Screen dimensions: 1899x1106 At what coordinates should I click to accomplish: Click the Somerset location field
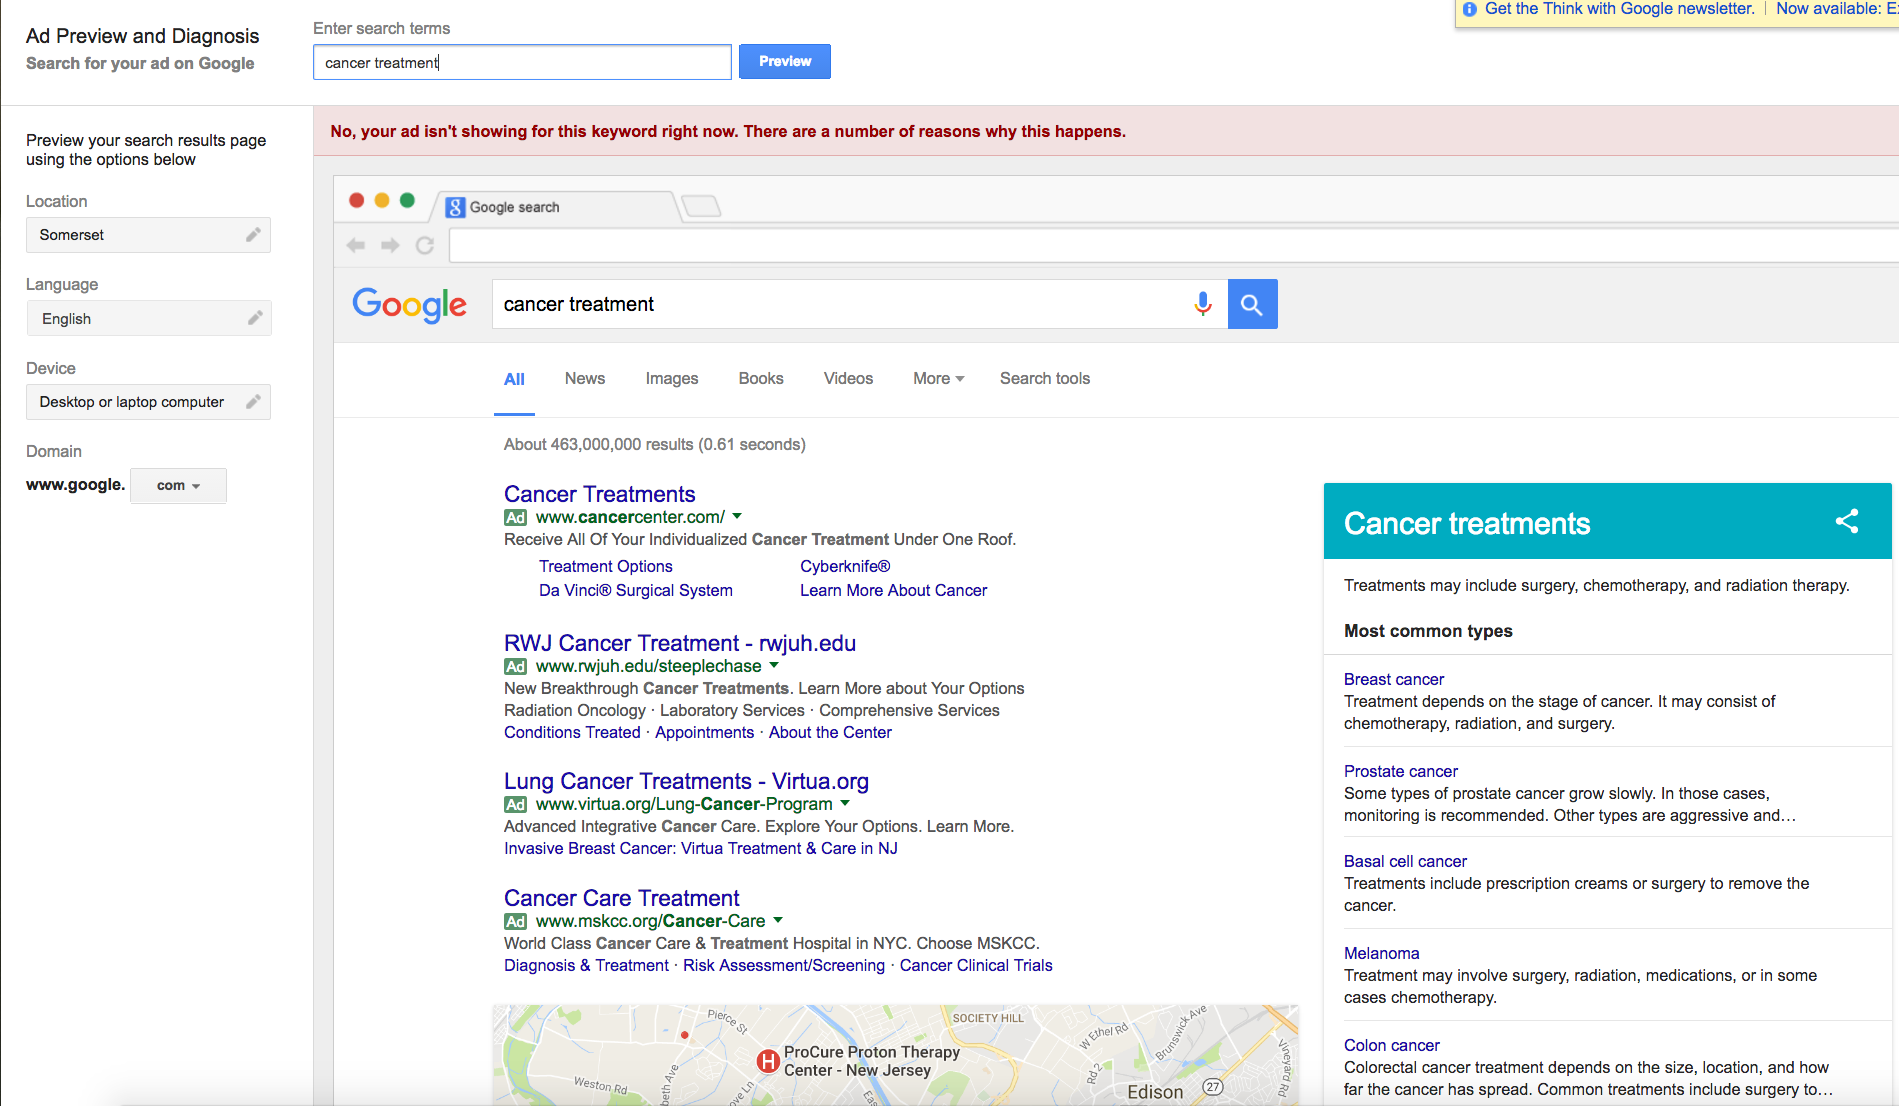point(148,235)
